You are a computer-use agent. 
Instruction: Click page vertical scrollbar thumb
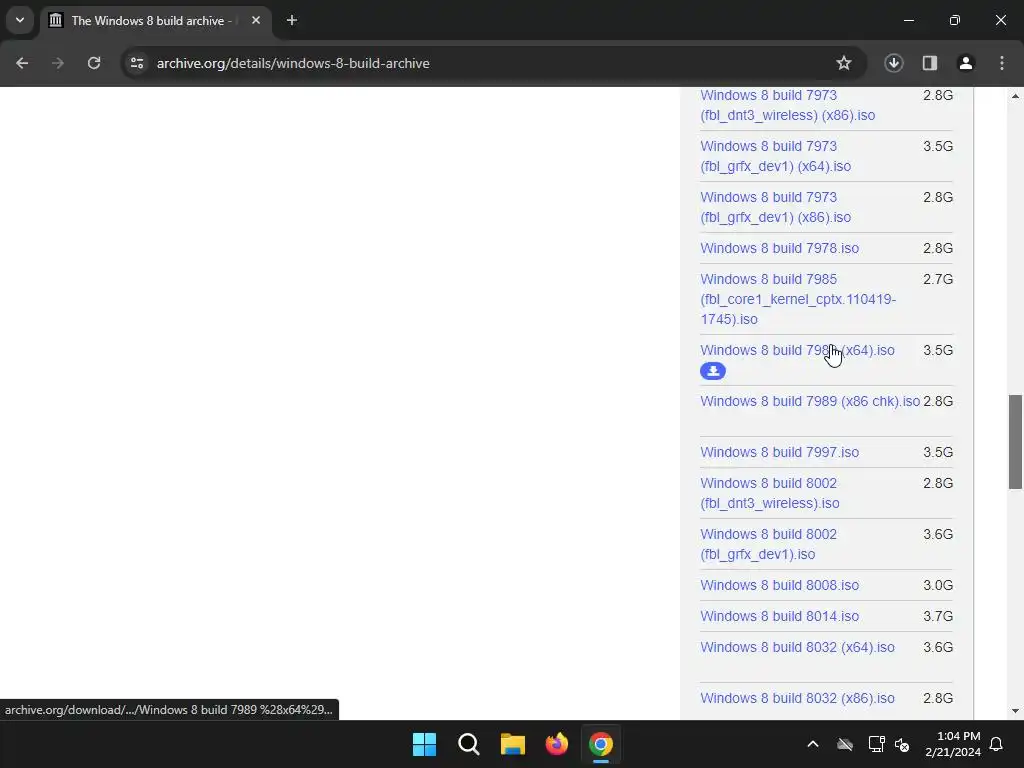tap(1015, 441)
